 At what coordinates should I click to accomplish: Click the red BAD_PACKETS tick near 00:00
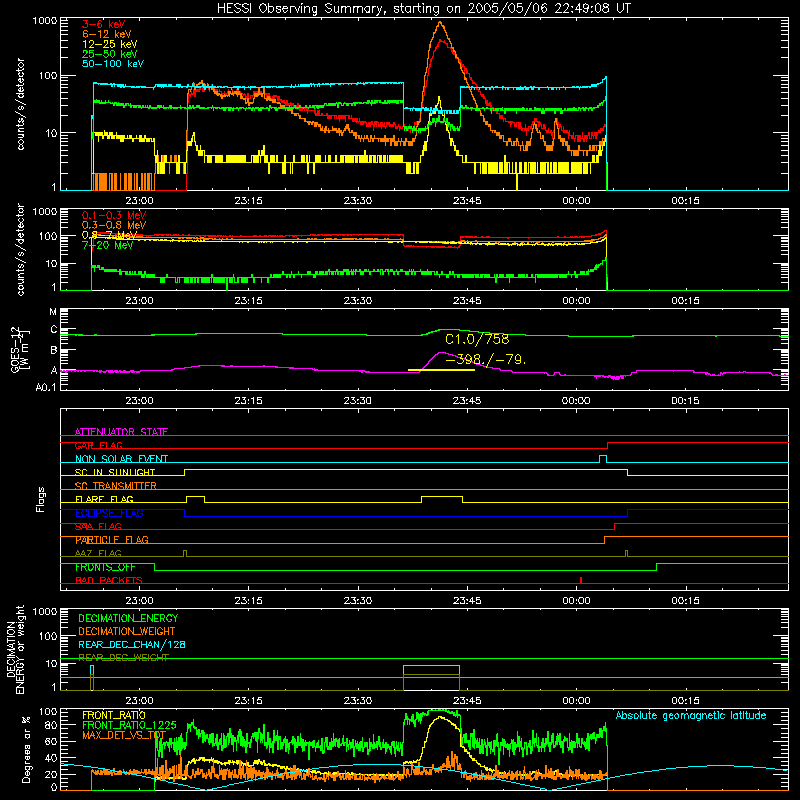click(x=581, y=580)
